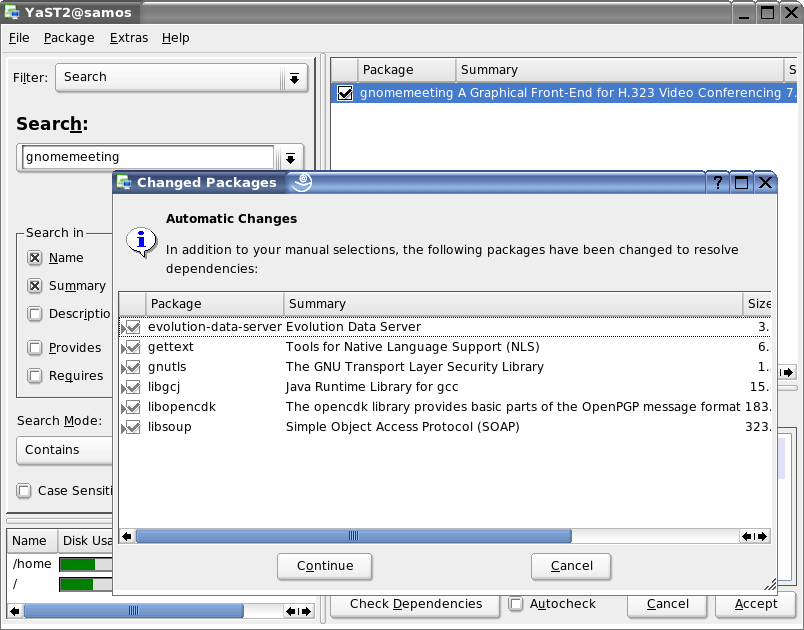
Task: Toggle status checkbox for libgcj
Action: (x=133, y=387)
